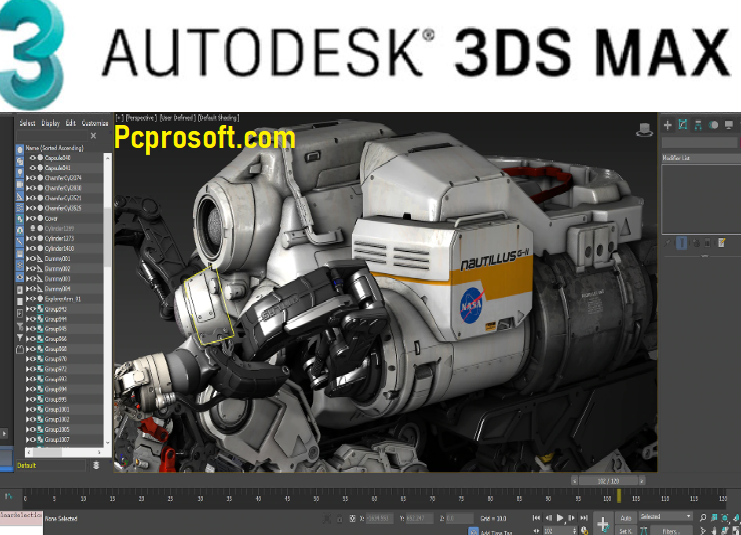Expand Group1002 tree node
Screen dimensions: 741x535
[x=27, y=419]
